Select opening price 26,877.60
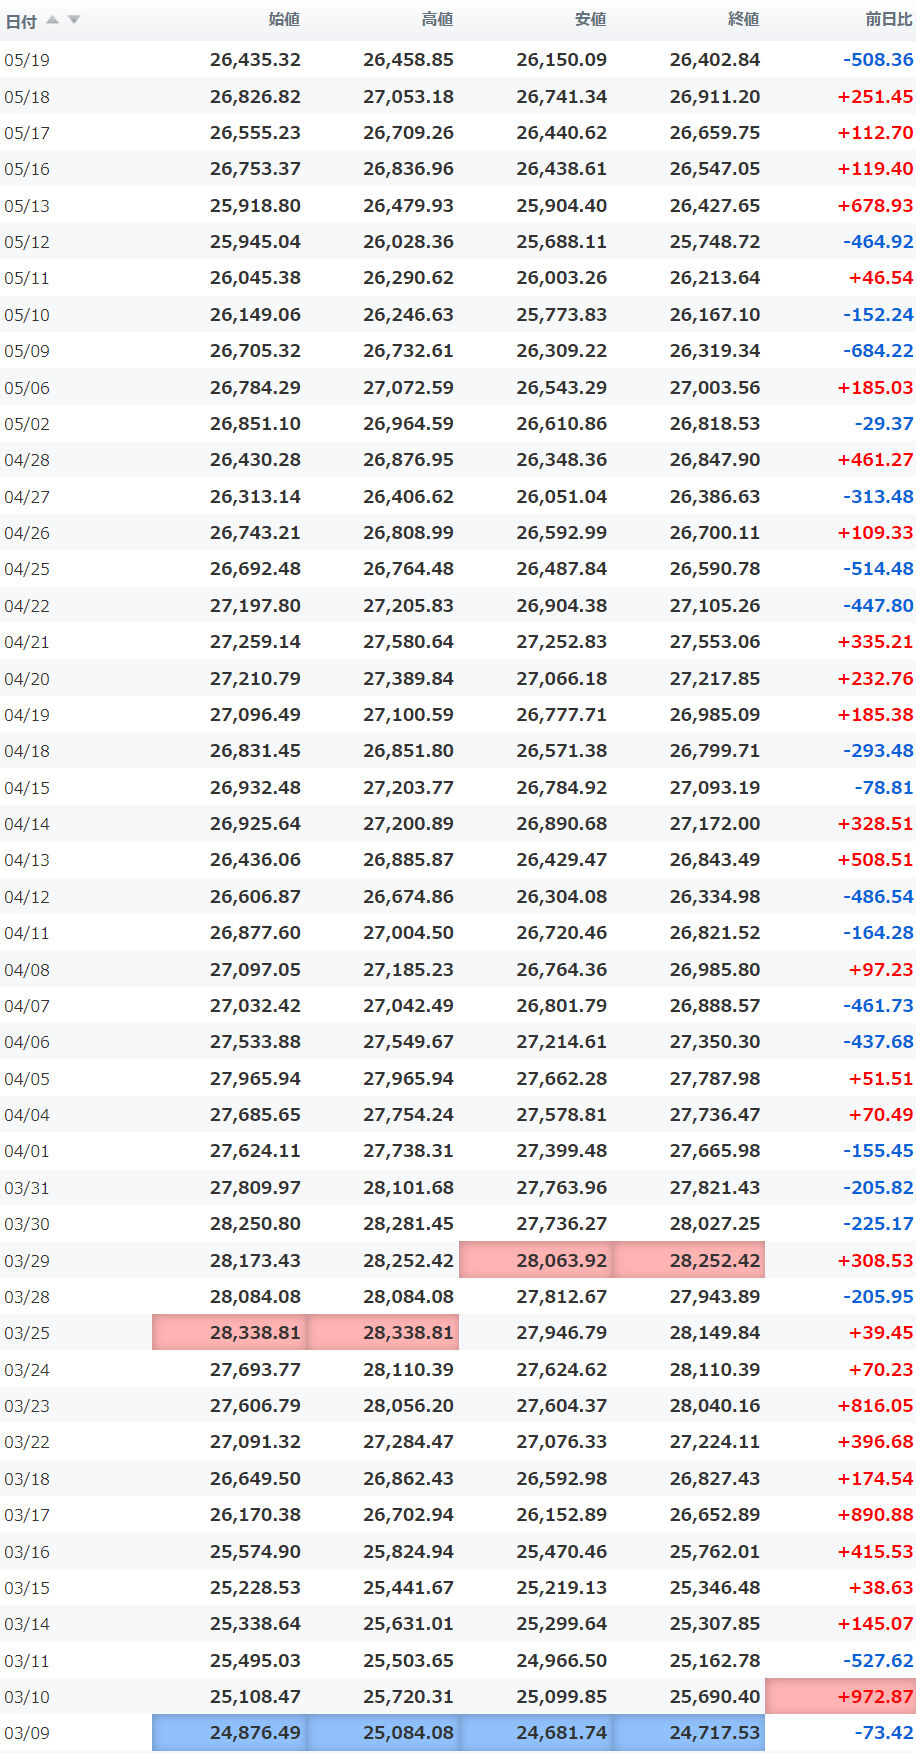The height and width of the screenshot is (1753, 916). tap(255, 933)
